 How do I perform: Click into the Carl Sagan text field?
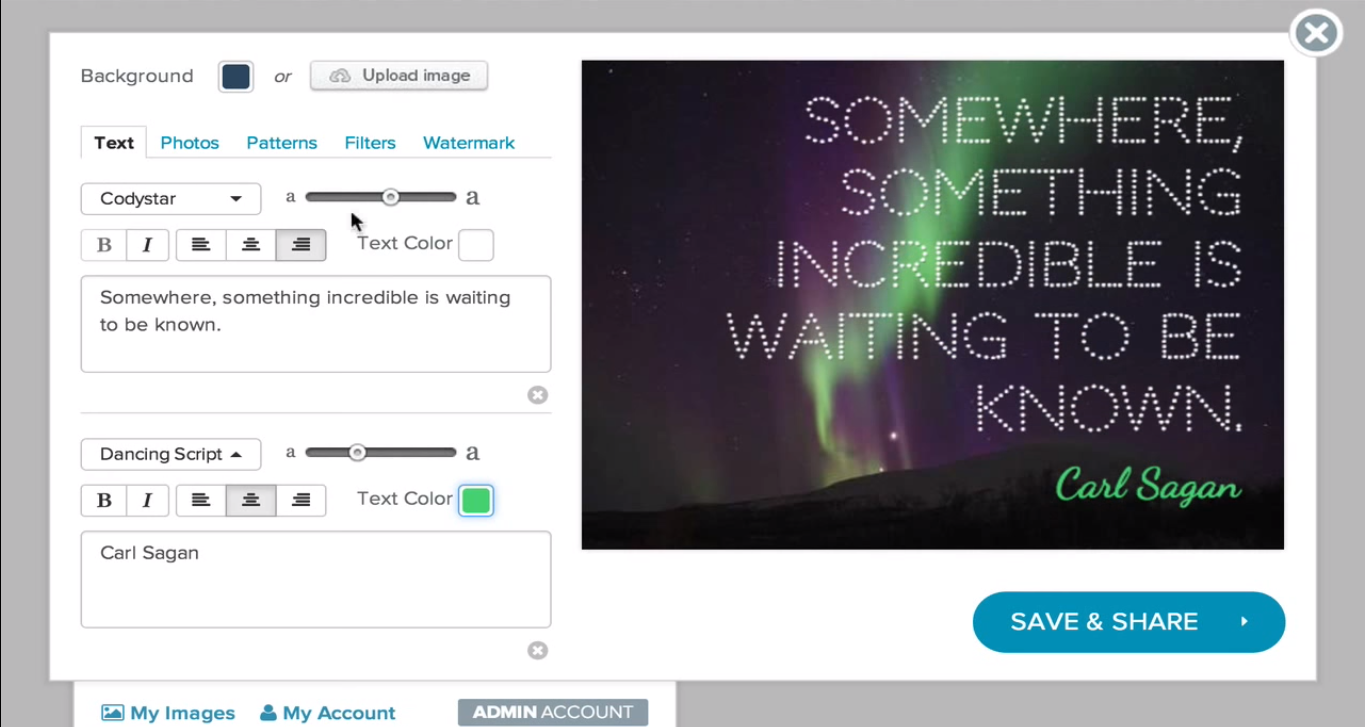[315, 579]
